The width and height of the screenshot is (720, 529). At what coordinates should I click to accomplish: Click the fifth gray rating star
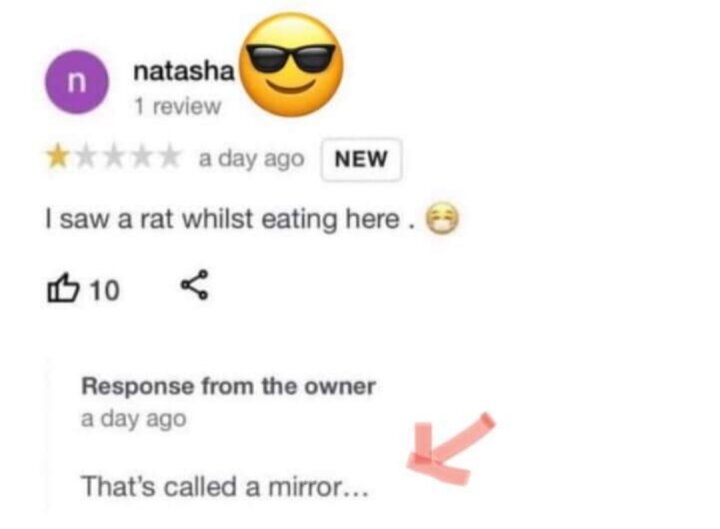click(170, 157)
